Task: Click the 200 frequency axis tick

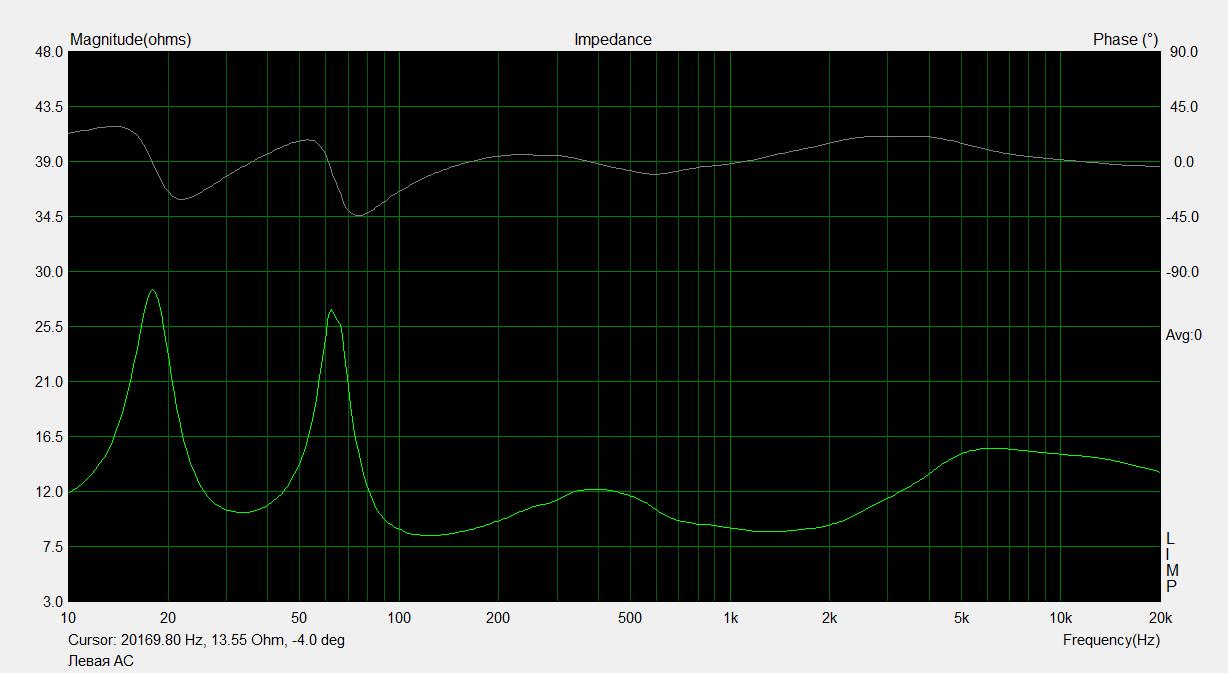Action: pos(498,618)
